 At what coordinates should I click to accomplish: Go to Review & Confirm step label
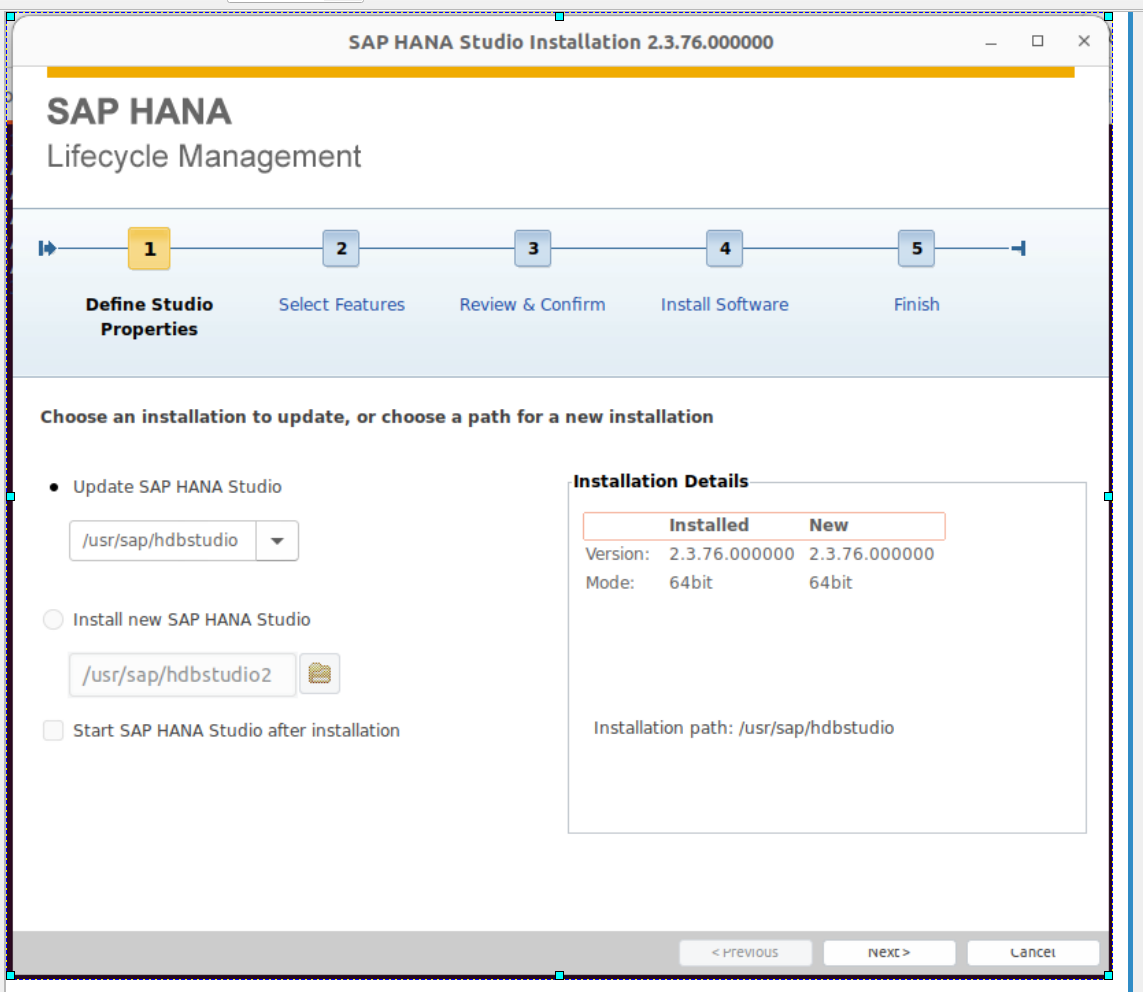pyautogui.click(x=532, y=305)
